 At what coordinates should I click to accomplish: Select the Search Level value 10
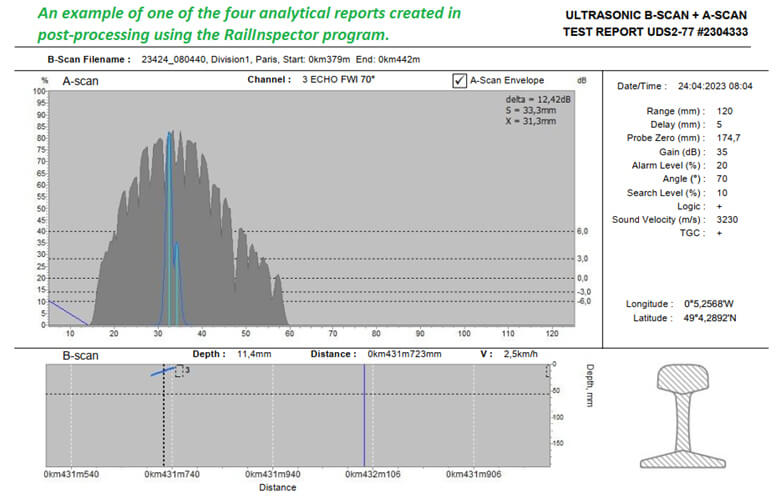click(722, 193)
